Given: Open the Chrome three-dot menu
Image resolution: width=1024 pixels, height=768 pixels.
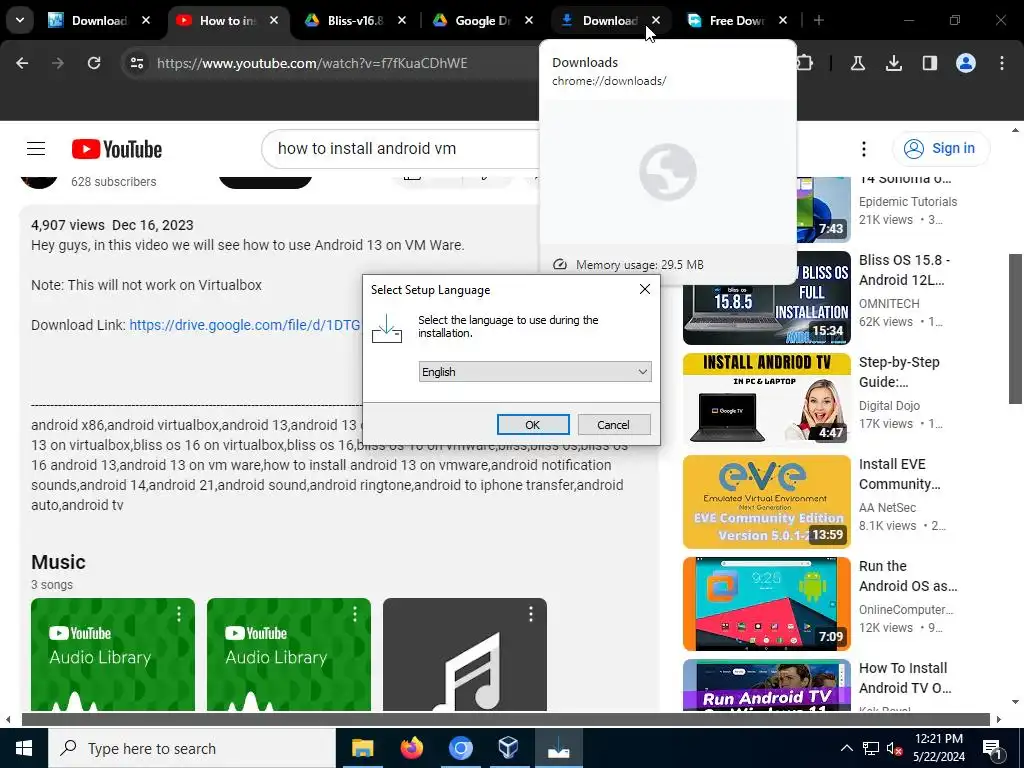Looking at the screenshot, I should (x=1002, y=63).
